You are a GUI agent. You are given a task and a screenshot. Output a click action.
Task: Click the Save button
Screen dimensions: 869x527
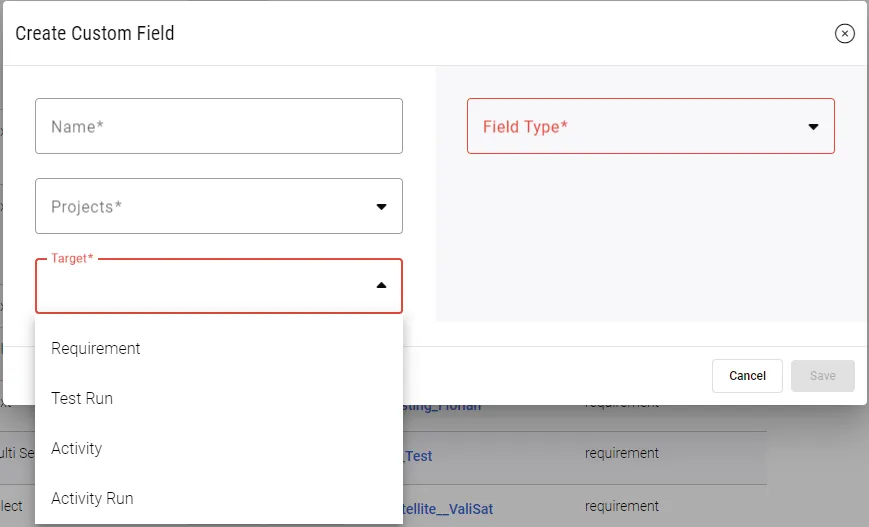pos(822,376)
